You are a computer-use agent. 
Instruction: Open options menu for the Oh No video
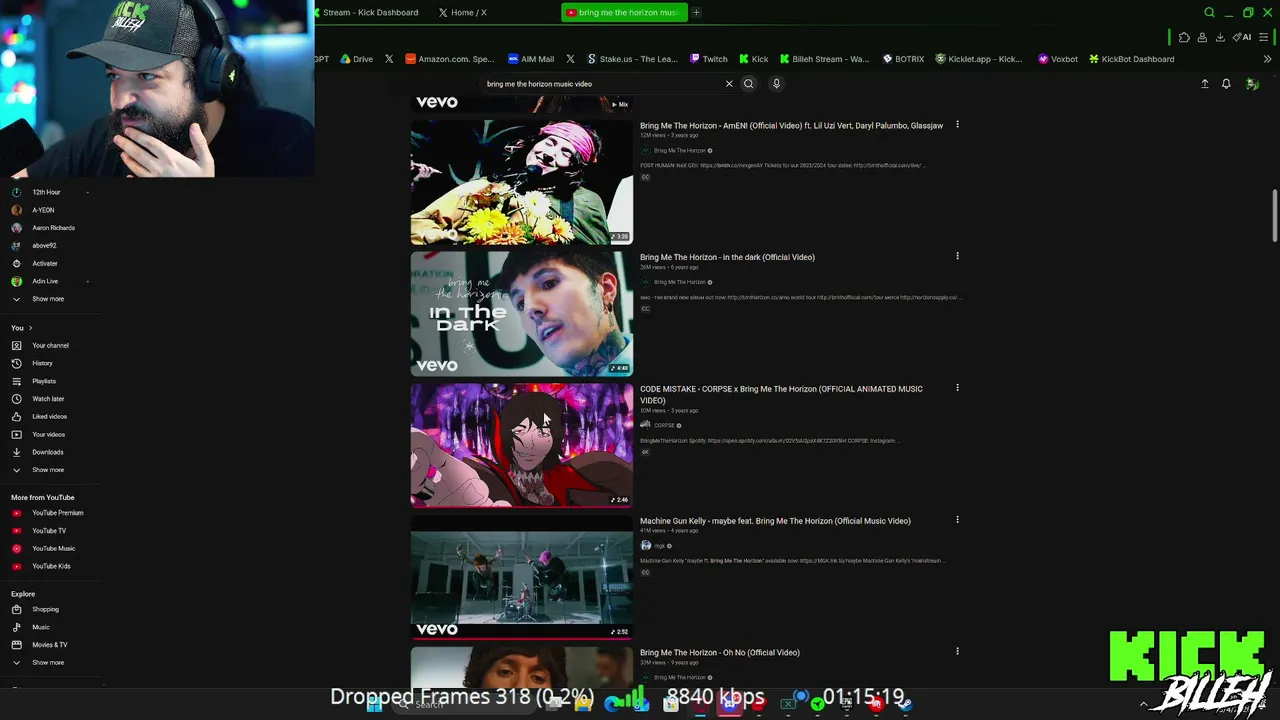(x=957, y=652)
